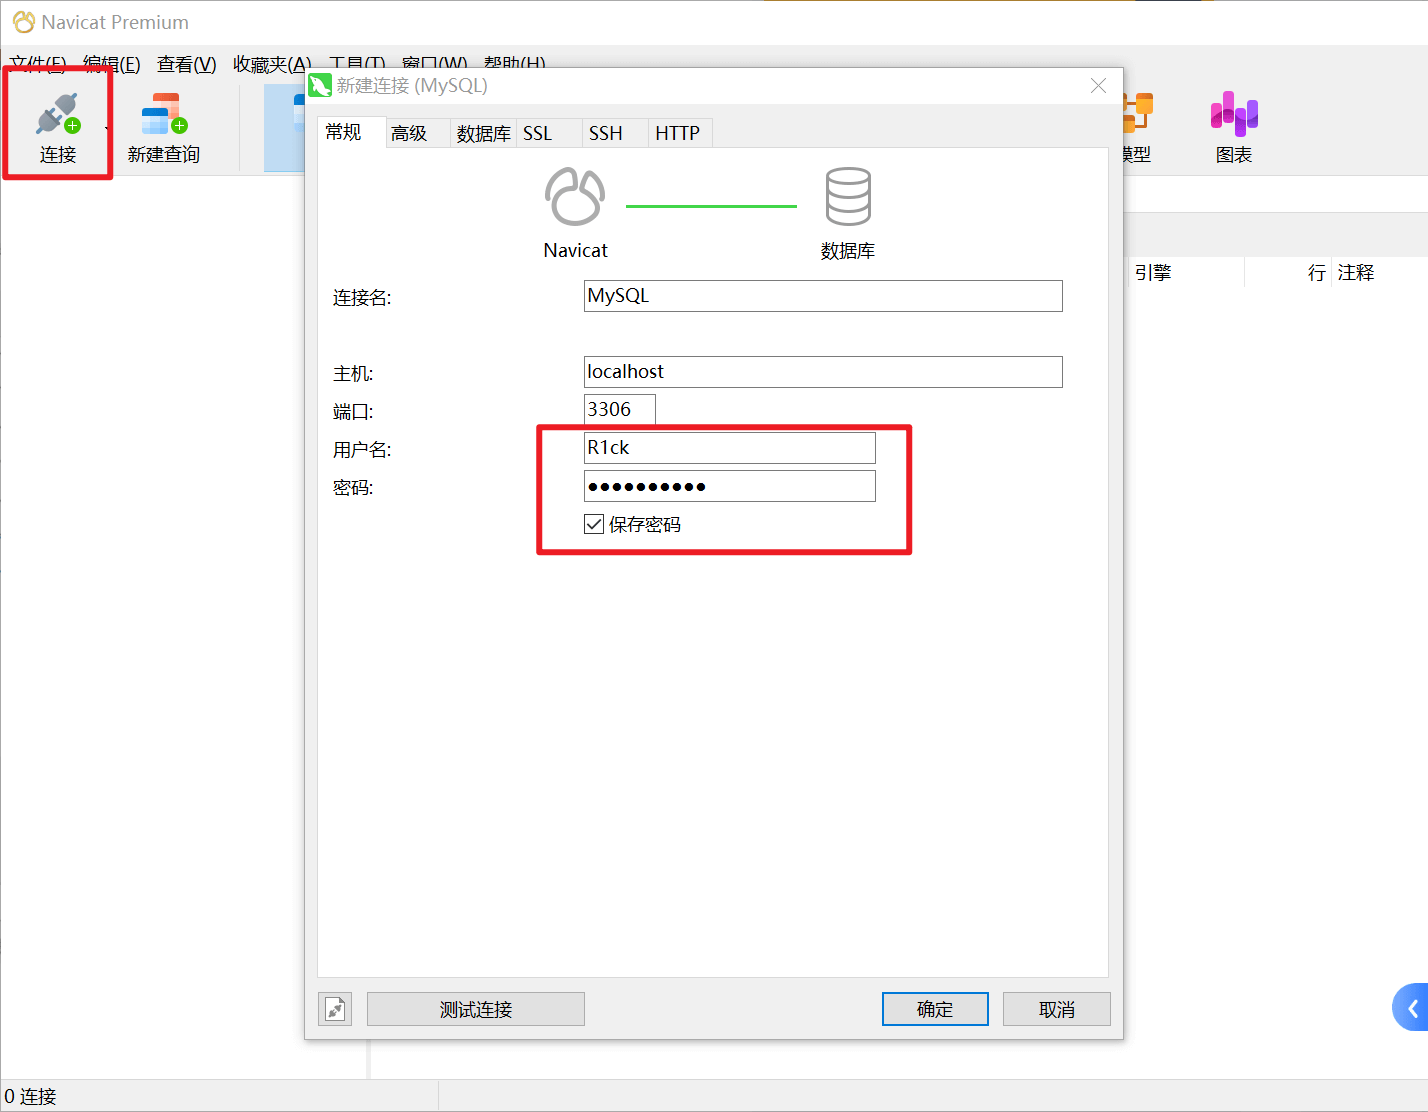The width and height of the screenshot is (1428, 1112).
Task: Open the SSH tab
Action: 605,133
